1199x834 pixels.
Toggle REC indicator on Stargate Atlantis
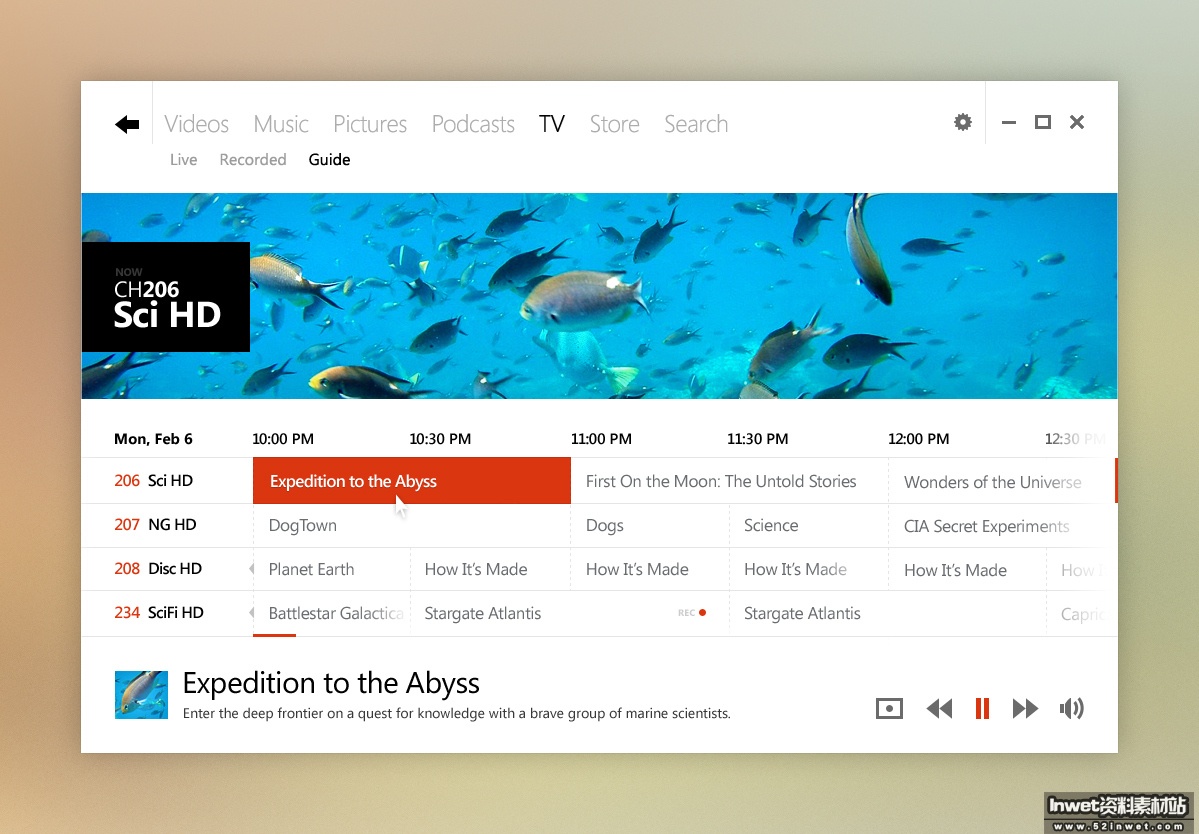click(692, 612)
